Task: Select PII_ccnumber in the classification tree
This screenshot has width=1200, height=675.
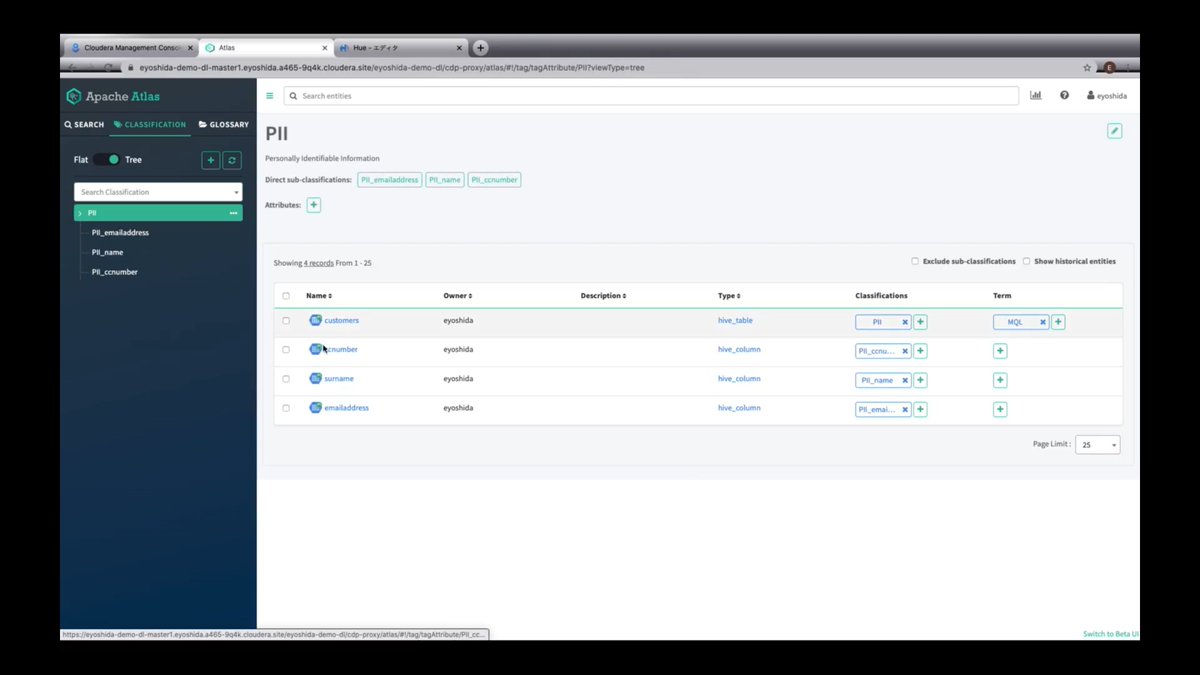Action: pyautogui.click(x=115, y=272)
